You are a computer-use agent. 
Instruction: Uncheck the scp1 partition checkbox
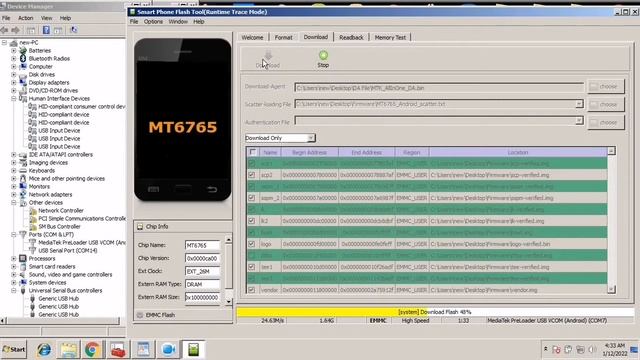tap(252, 163)
